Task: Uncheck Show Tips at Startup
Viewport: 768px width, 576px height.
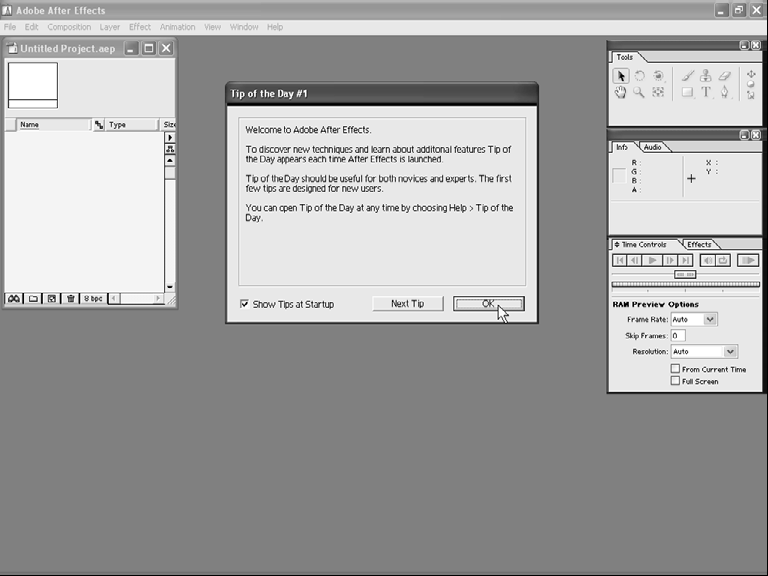Action: click(x=245, y=304)
